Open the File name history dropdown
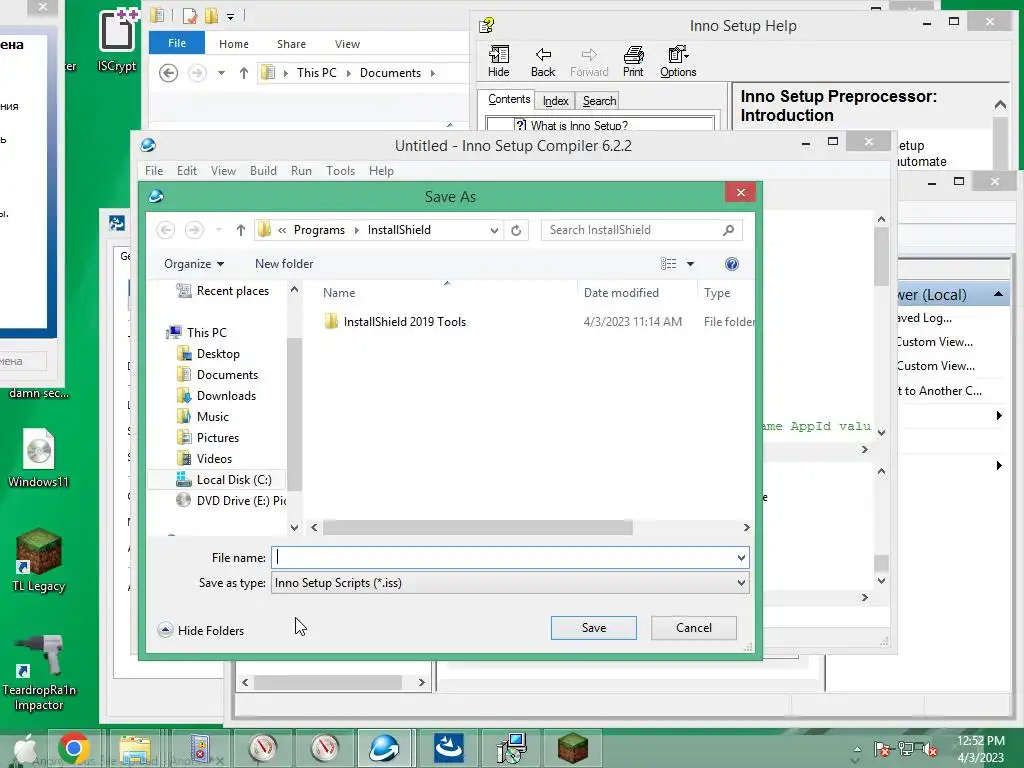The height and width of the screenshot is (768, 1024). tap(741, 558)
